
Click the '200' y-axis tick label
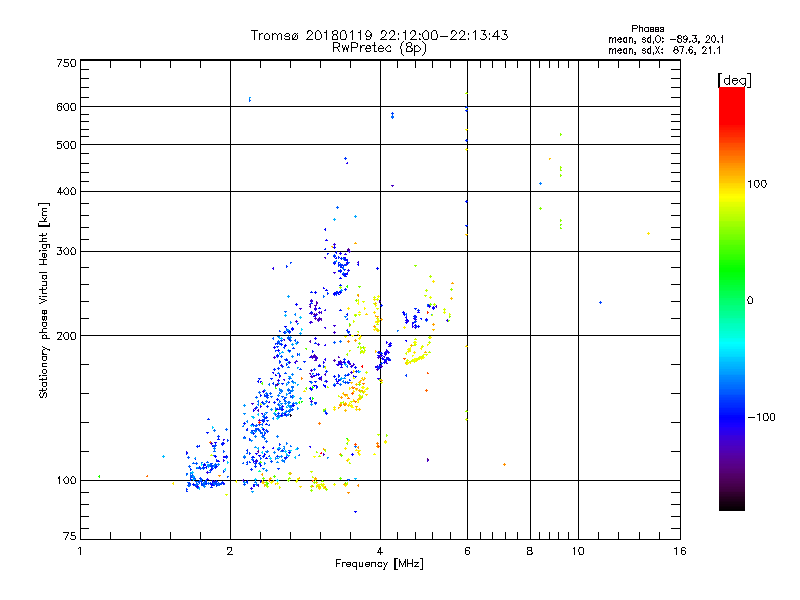[66, 336]
